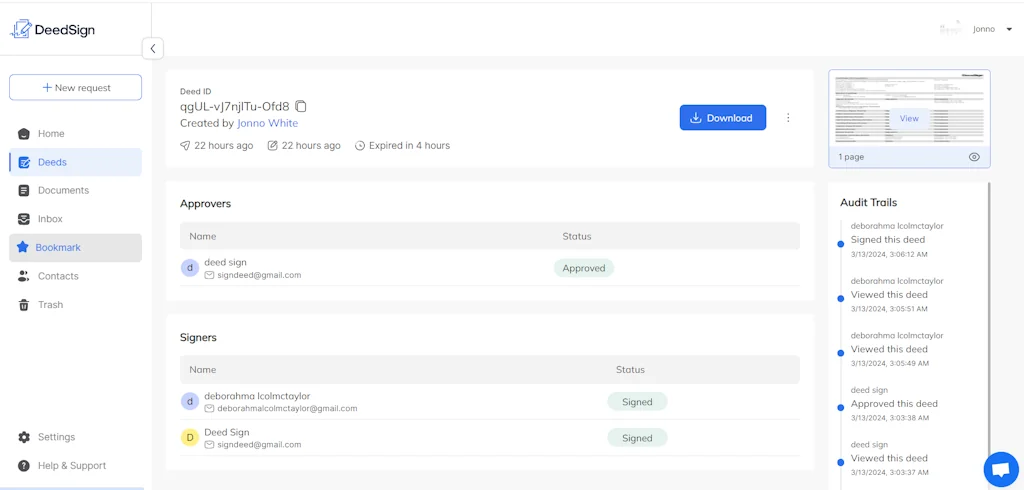Click the edited pencil icon near 22 hours ago
This screenshot has width=1024, height=490.
273,146
